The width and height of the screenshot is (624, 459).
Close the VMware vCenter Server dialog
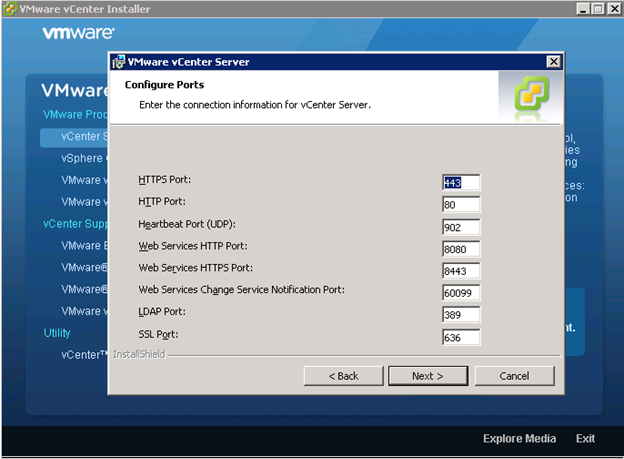(x=553, y=62)
